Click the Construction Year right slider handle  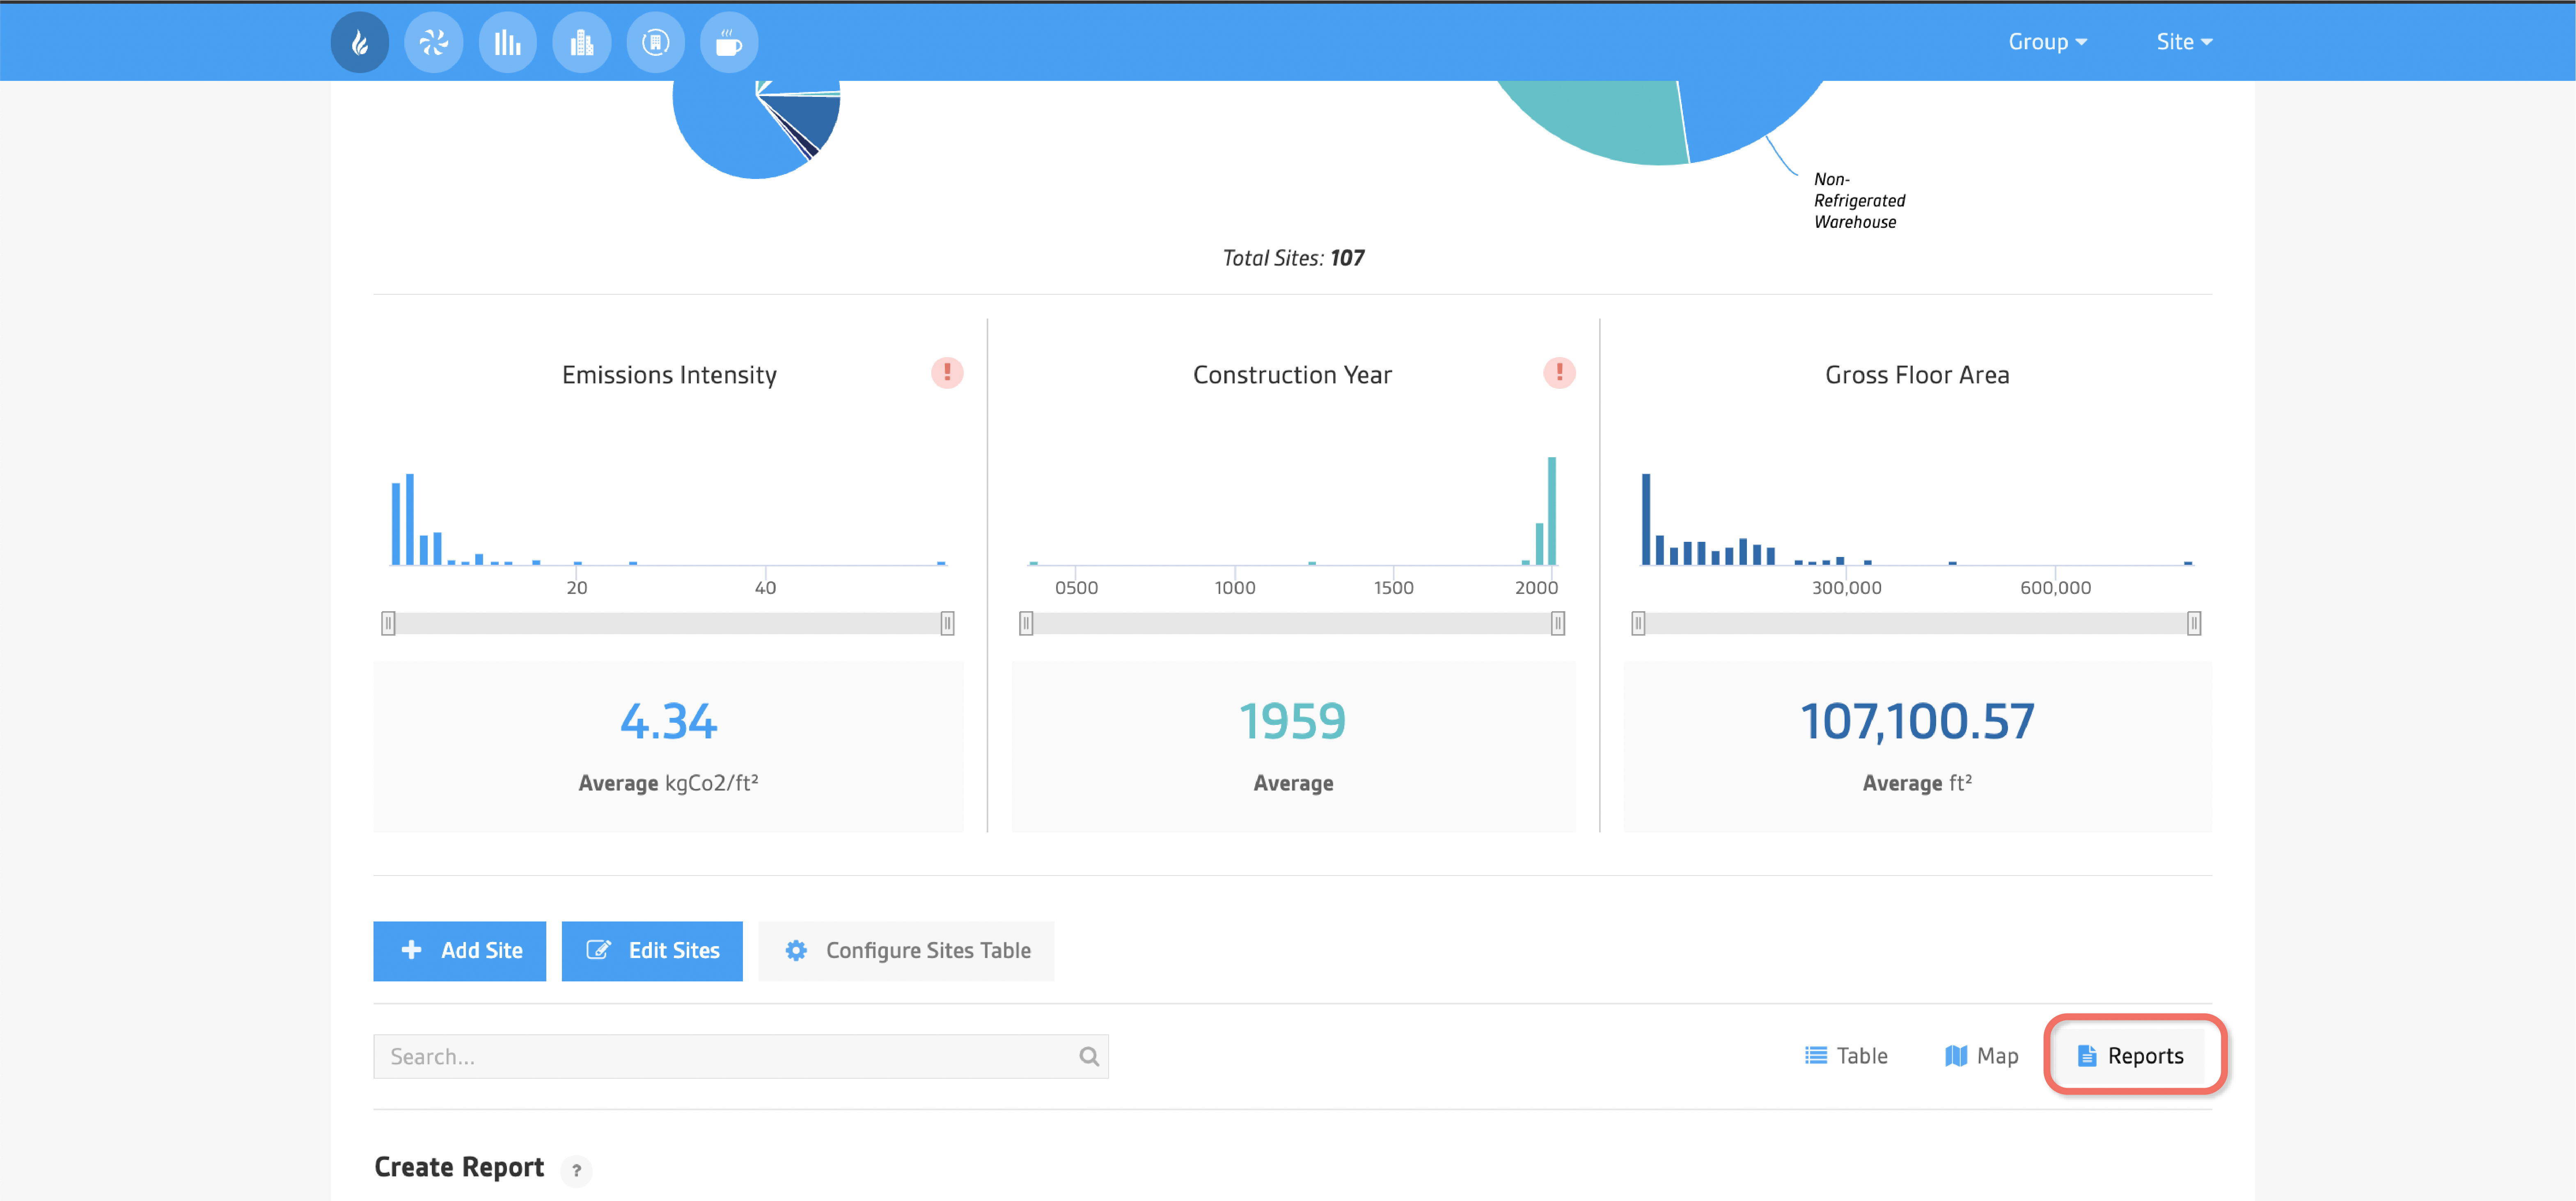tap(1558, 623)
